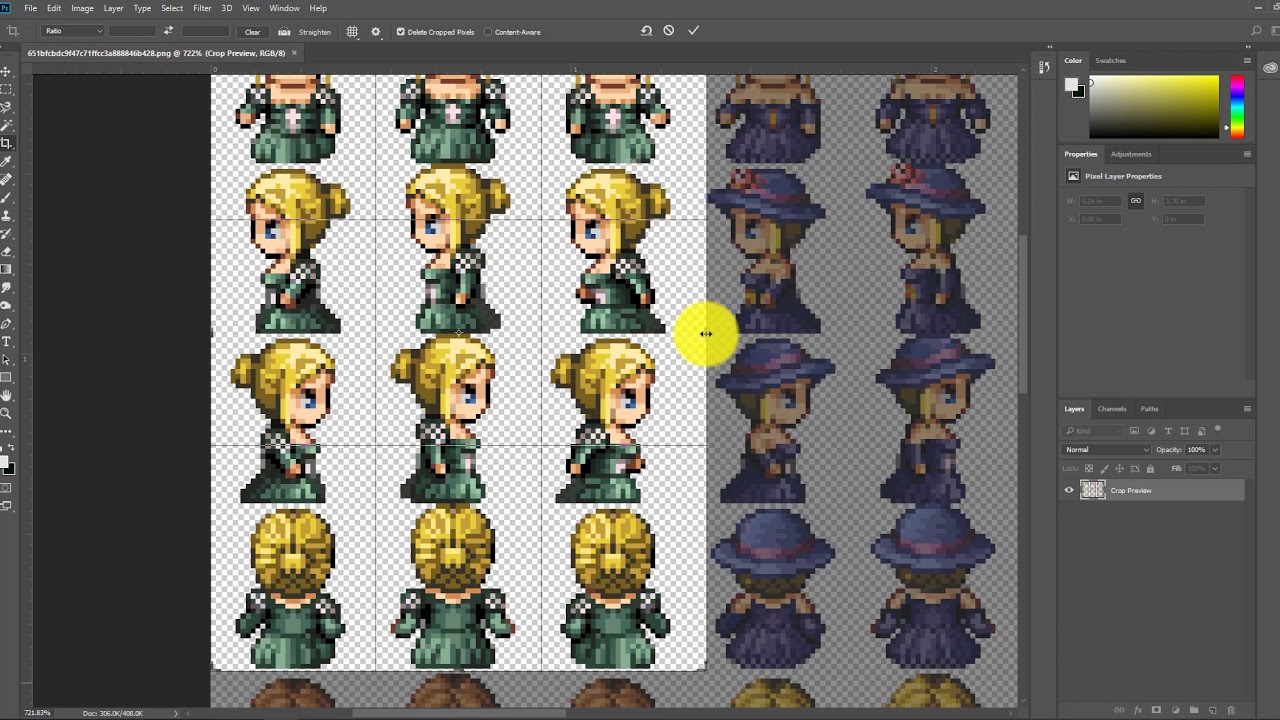Click the Clear button
The width and height of the screenshot is (1280, 720).
pos(252,32)
